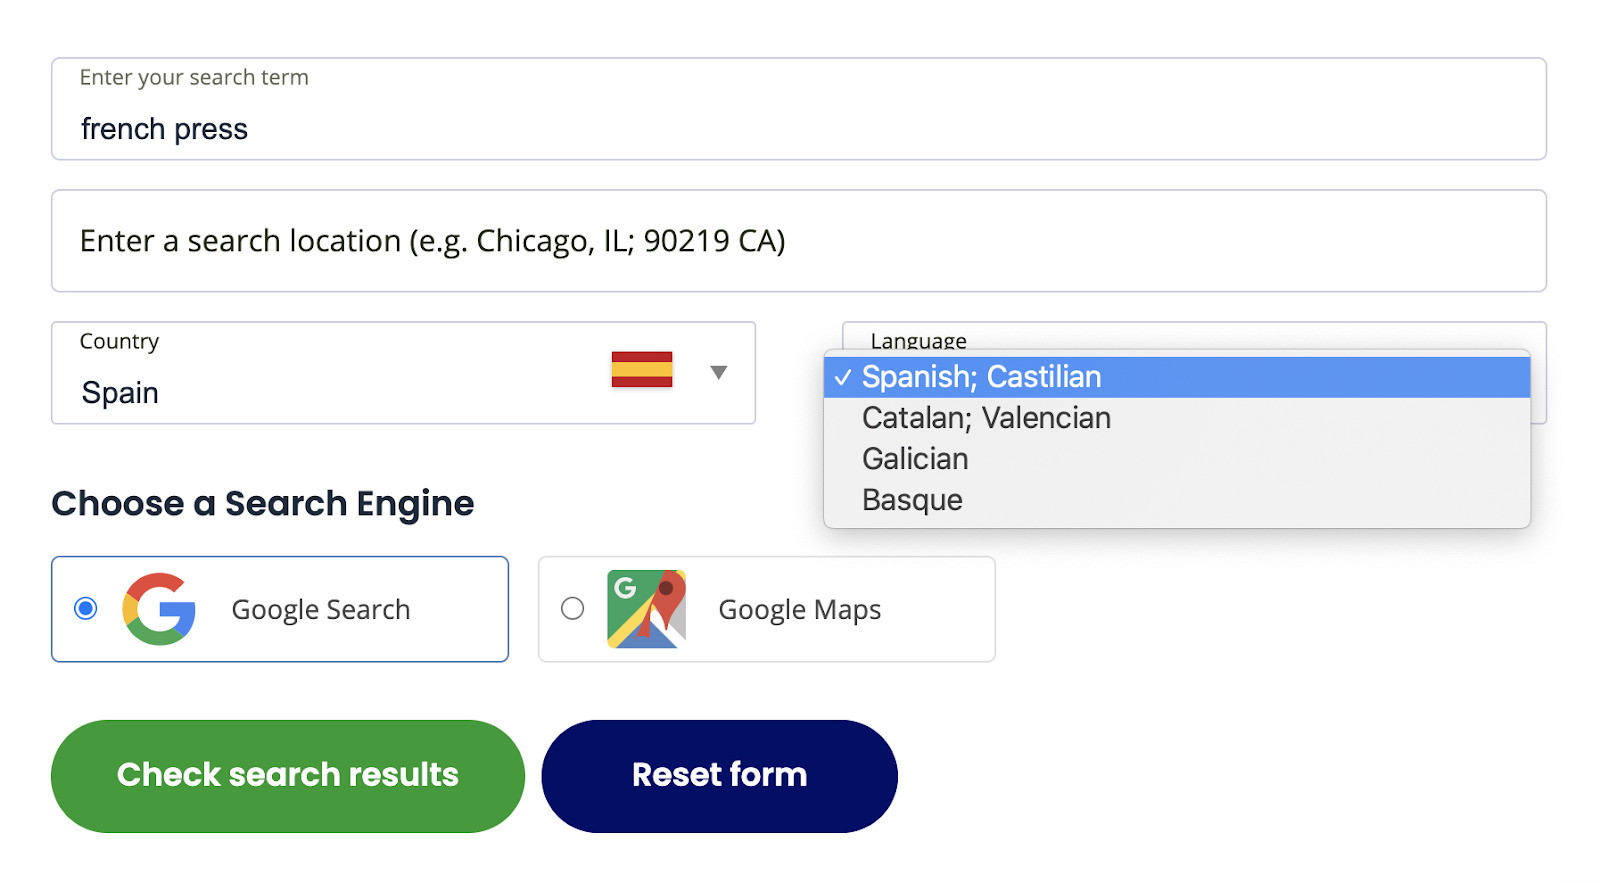Open the Country field showing Spain
Screen dimensions: 1600x883
[300, 392]
